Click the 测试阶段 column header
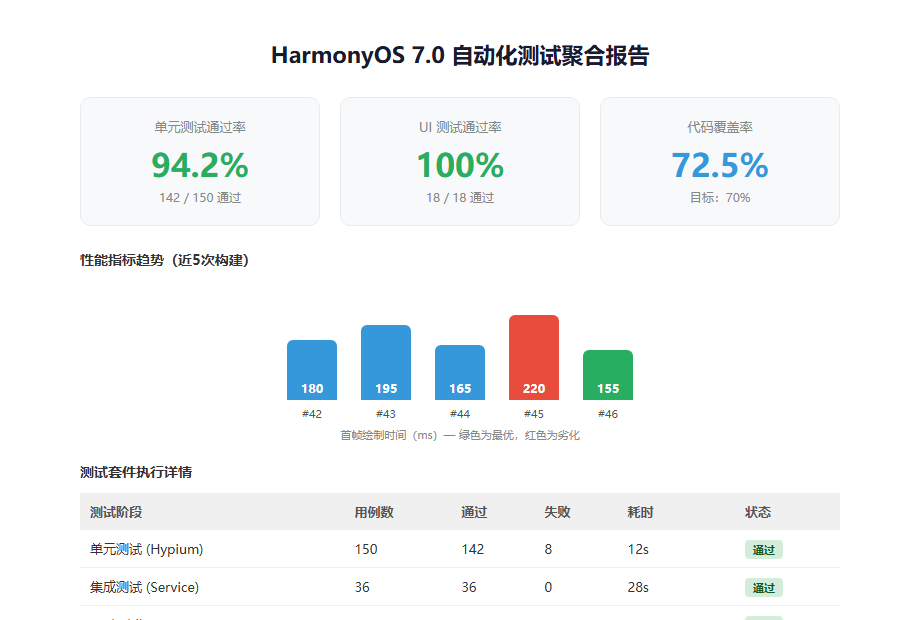This screenshot has width=920, height=620. pos(116,512)
